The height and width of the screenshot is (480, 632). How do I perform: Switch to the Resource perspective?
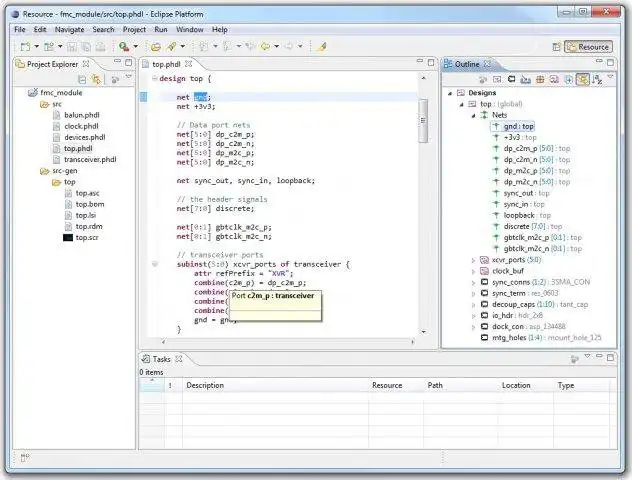click(588, 47)
